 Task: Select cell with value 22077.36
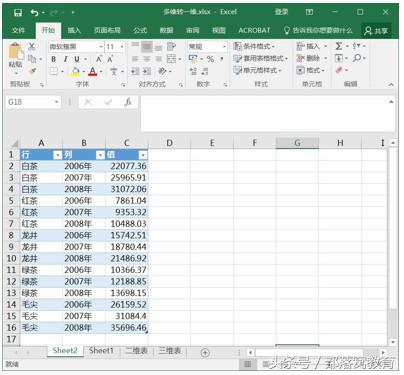[127, 166]
